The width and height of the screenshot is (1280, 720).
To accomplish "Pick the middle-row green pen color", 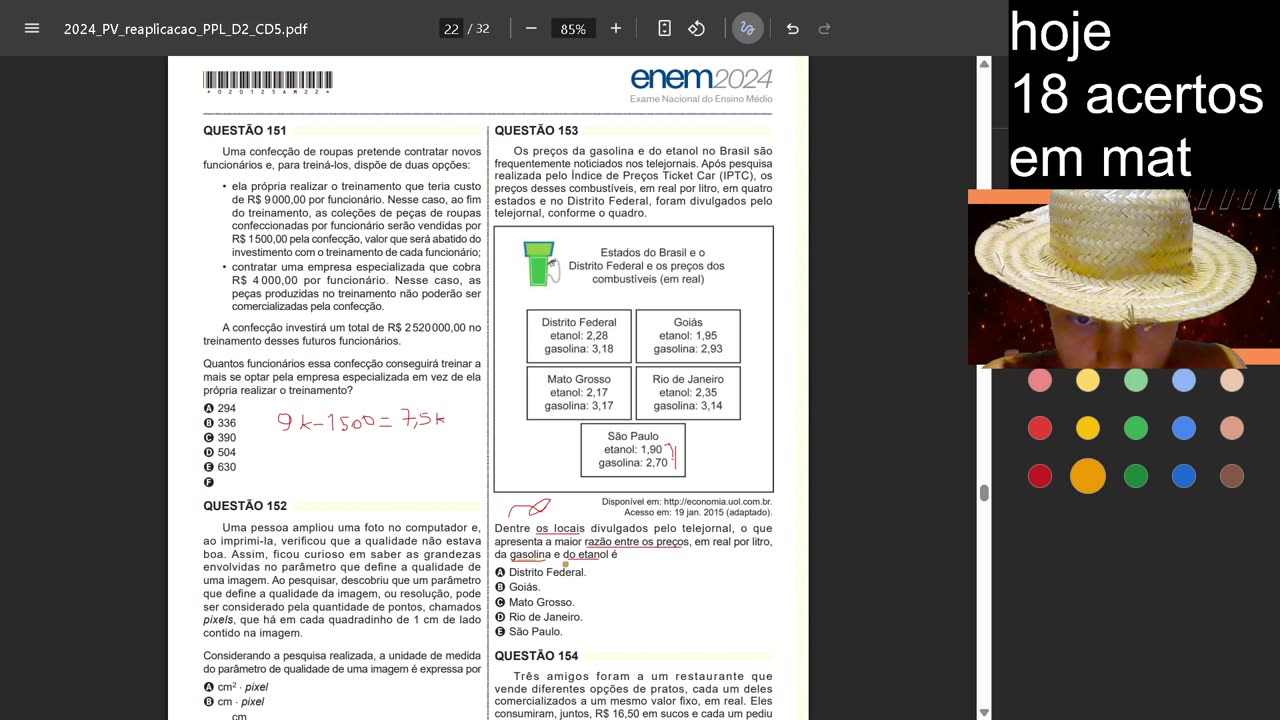I will pos(1136,428).
